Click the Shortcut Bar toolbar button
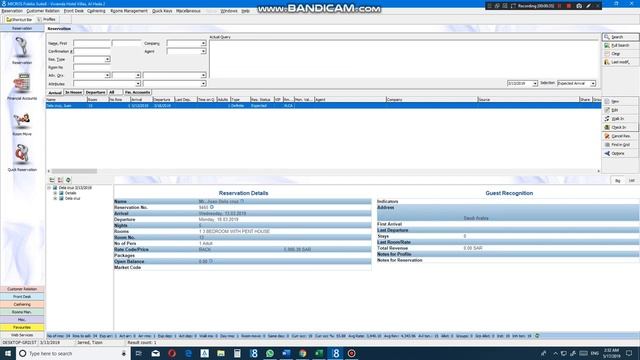The height and width of the screenshot is (360, 640). pyautogui.click(x=19, y=19)
